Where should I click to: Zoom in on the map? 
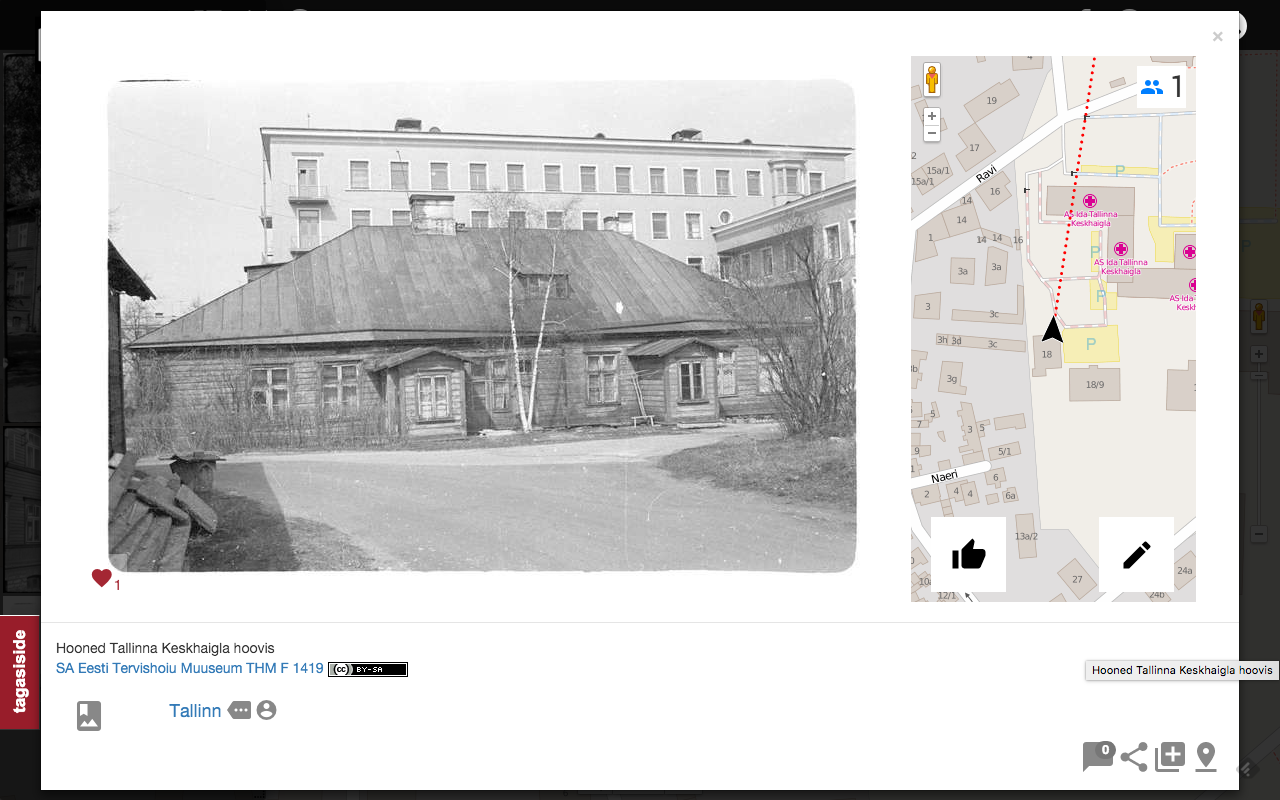coord(932,116)
